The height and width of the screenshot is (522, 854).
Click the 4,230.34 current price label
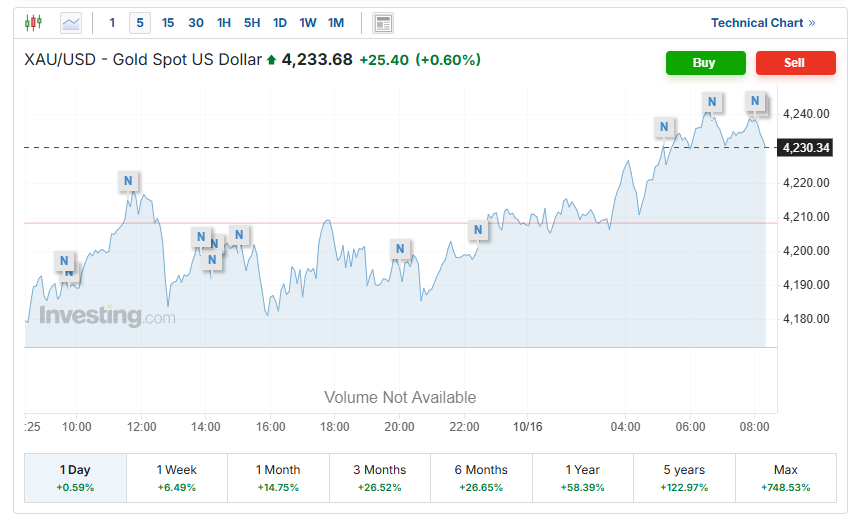coord(805,148)
